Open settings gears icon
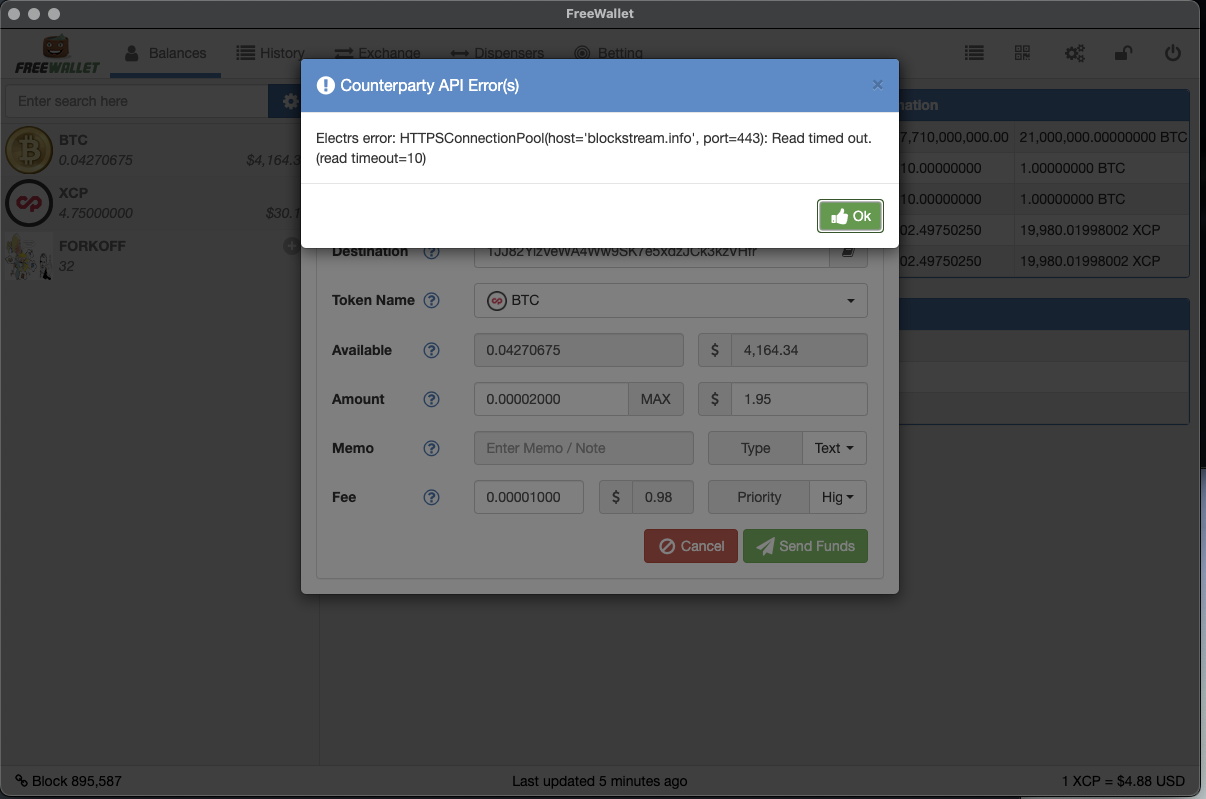Image resolution: width=1206 pixels, height=799 pixels. (1075, 54)
